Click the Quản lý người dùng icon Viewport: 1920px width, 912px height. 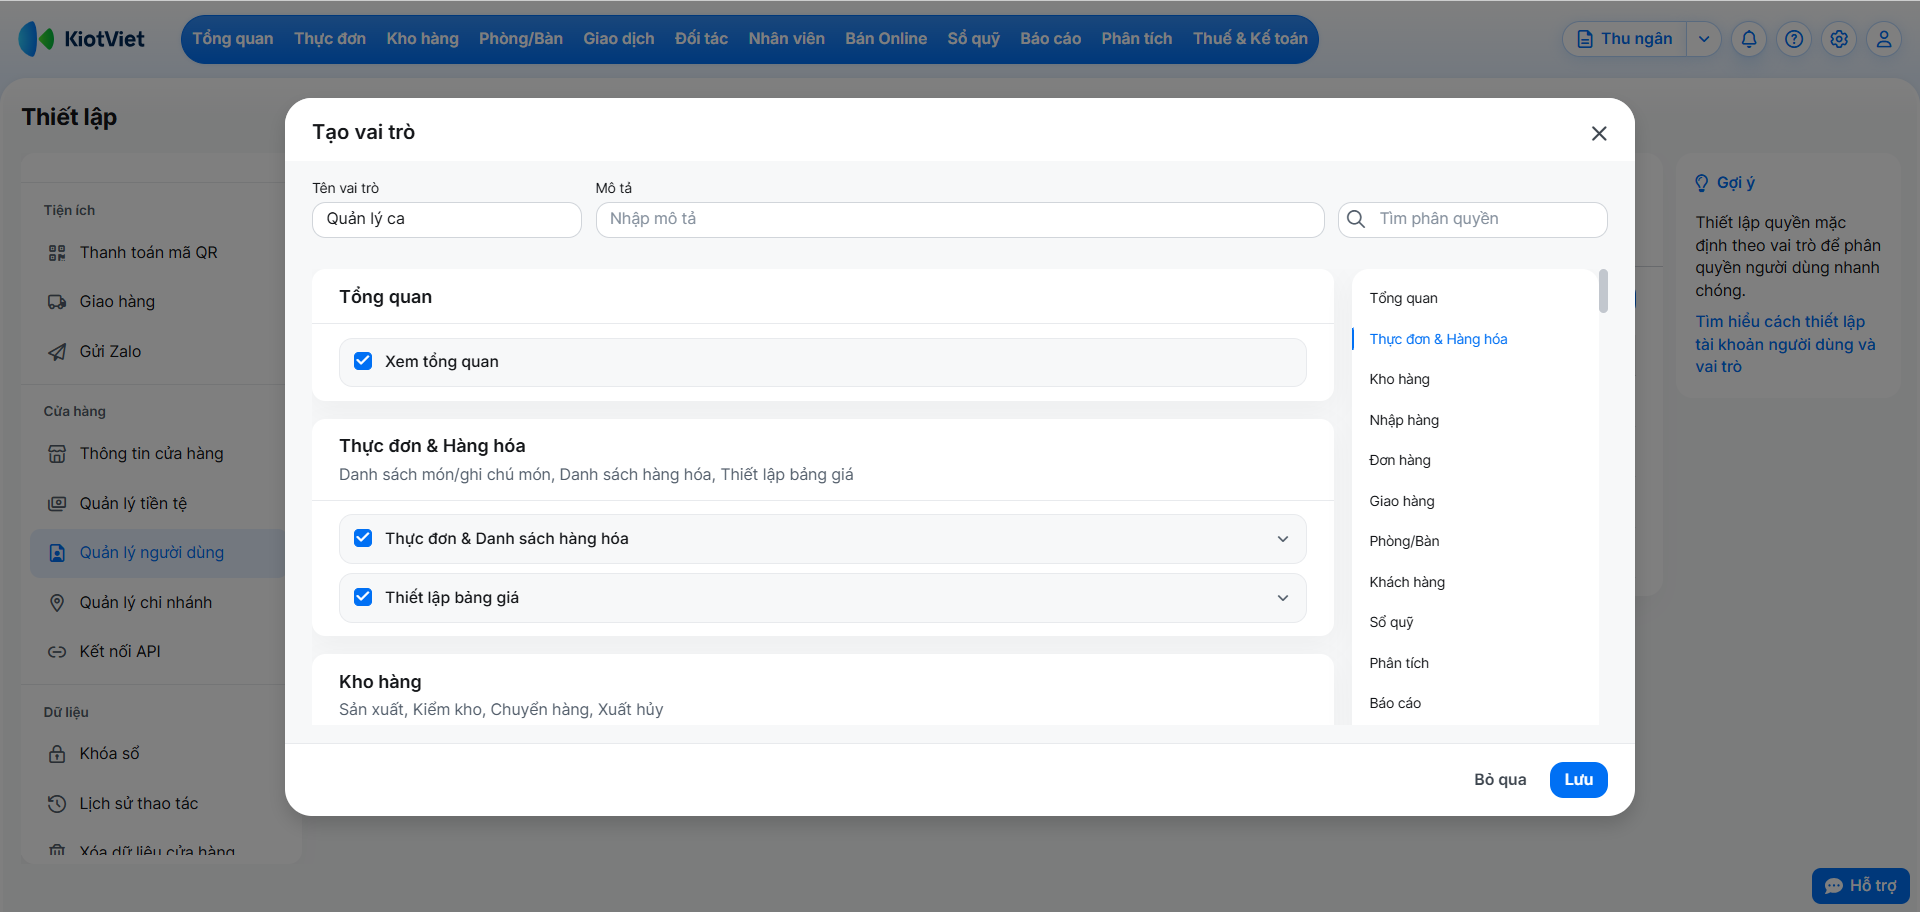click(57, 553)
